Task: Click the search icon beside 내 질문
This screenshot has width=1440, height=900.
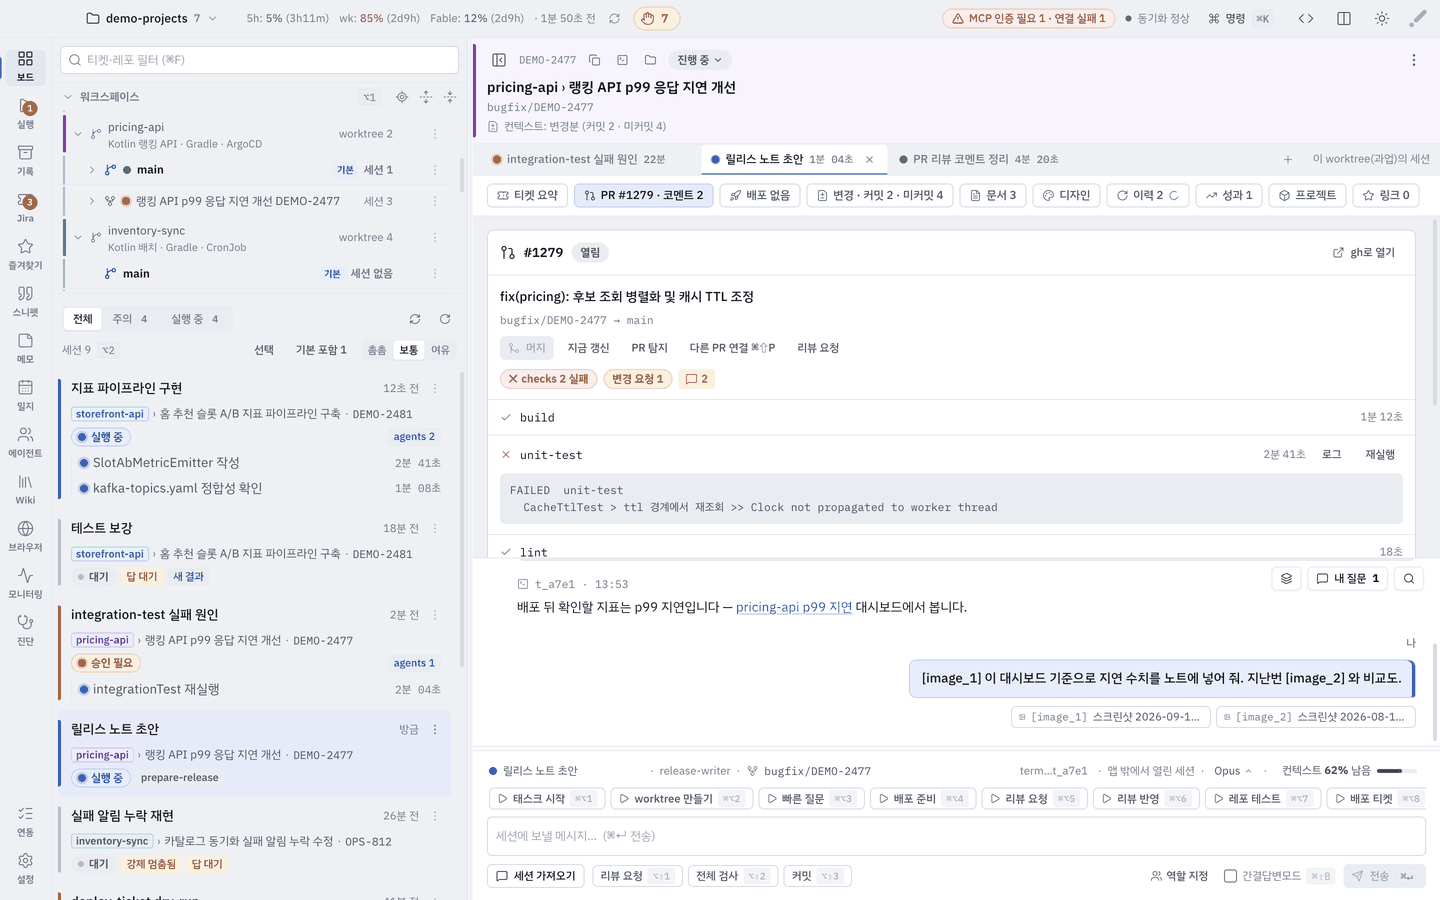Action: pyautogui.click(x=1409, y=578)
